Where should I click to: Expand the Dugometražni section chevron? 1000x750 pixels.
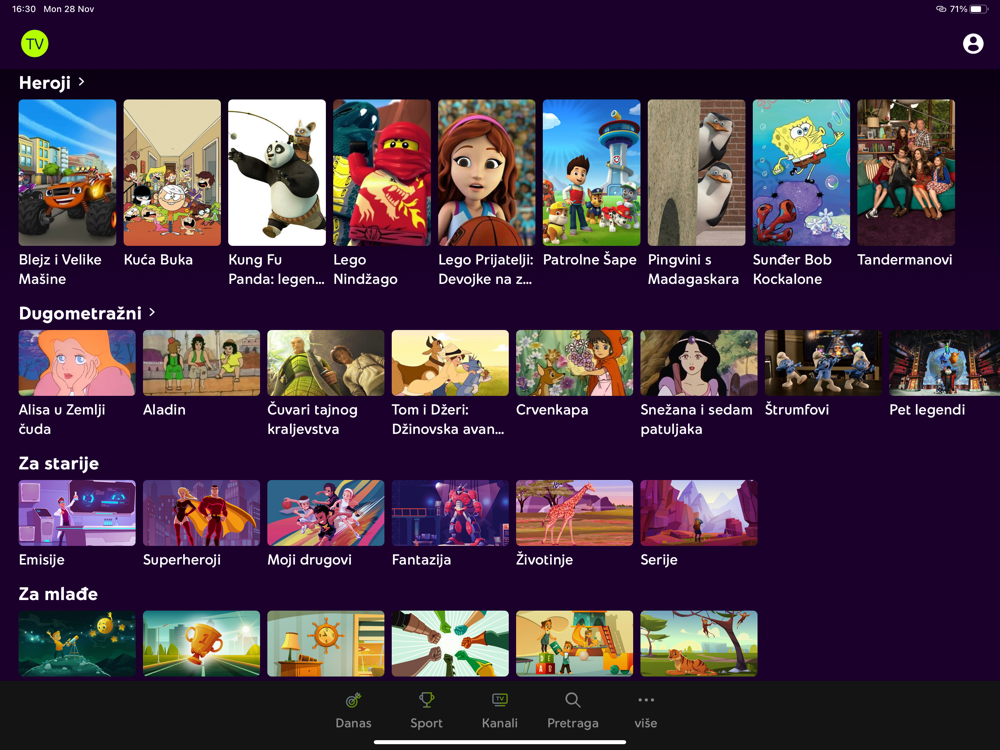click(x=152, y=312)
